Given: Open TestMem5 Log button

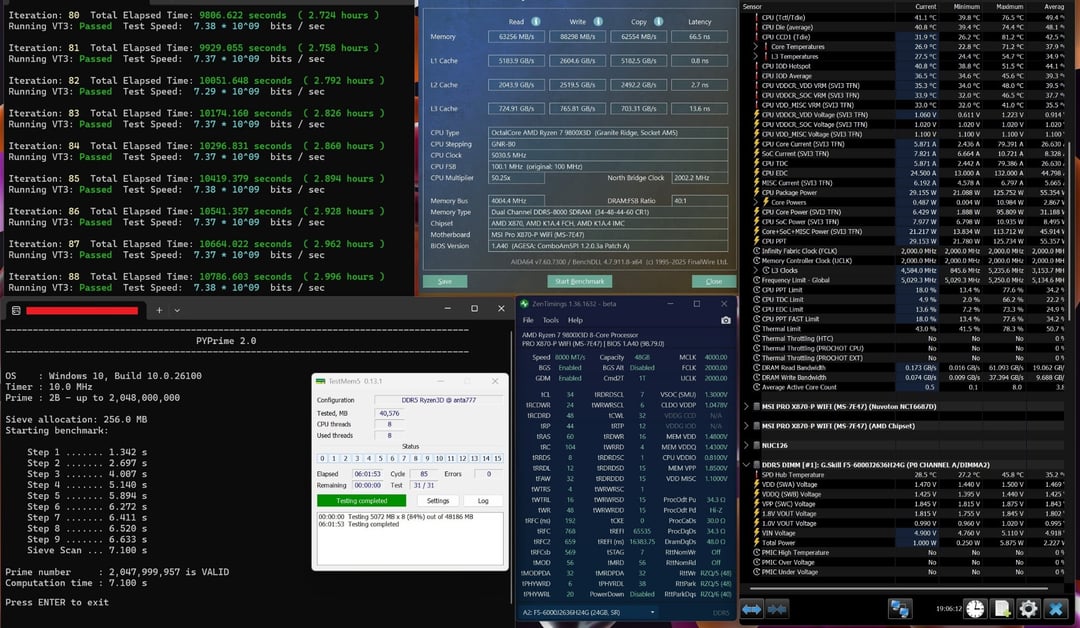Looking at the screenshot, I should click(x=483, y=501).
